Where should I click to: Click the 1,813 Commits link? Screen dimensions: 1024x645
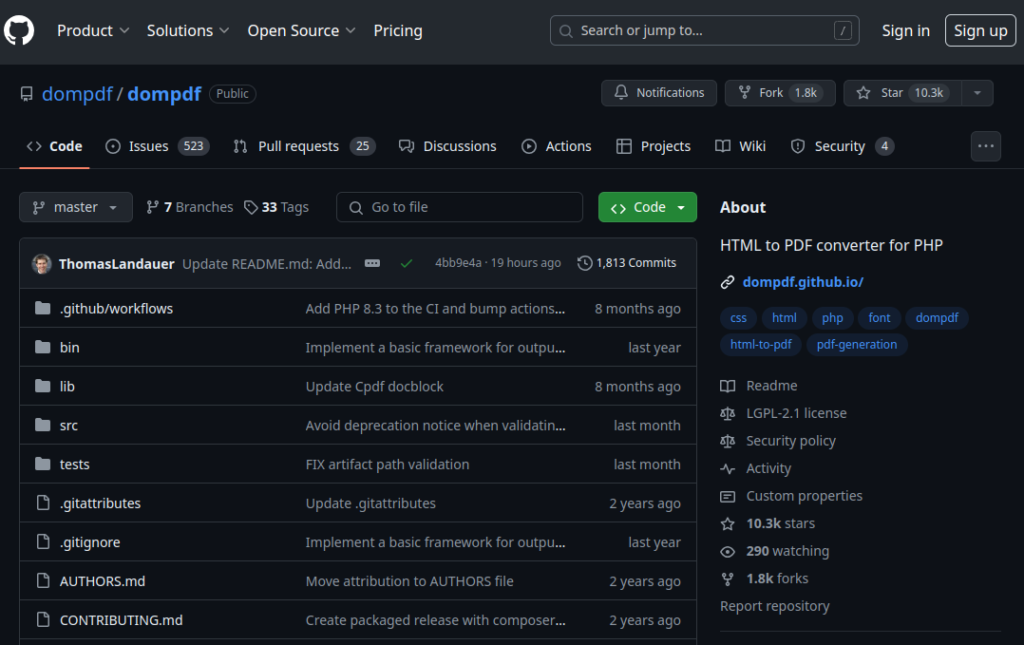(x=627, y=262)
